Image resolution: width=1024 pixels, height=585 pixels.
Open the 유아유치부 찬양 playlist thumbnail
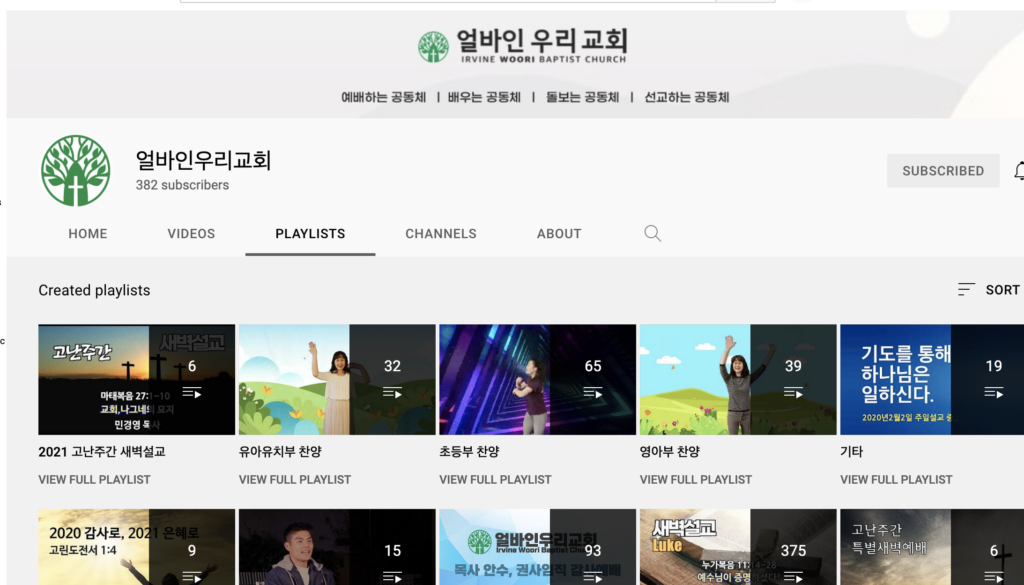[x=337, y=379]
